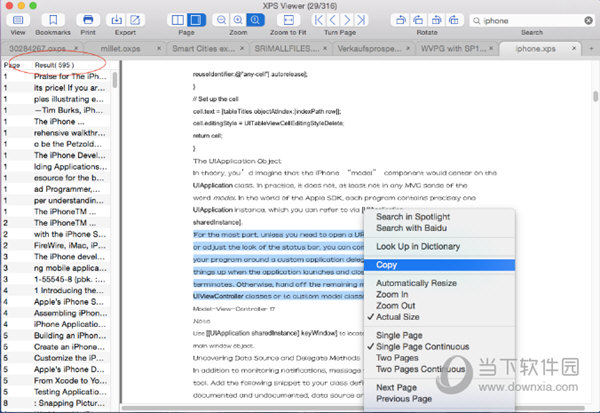Image resolution: width=600 pixels, height=413 pixels.
Task: Toggle Single Page Continuous checked option
Action: point(439,346)
